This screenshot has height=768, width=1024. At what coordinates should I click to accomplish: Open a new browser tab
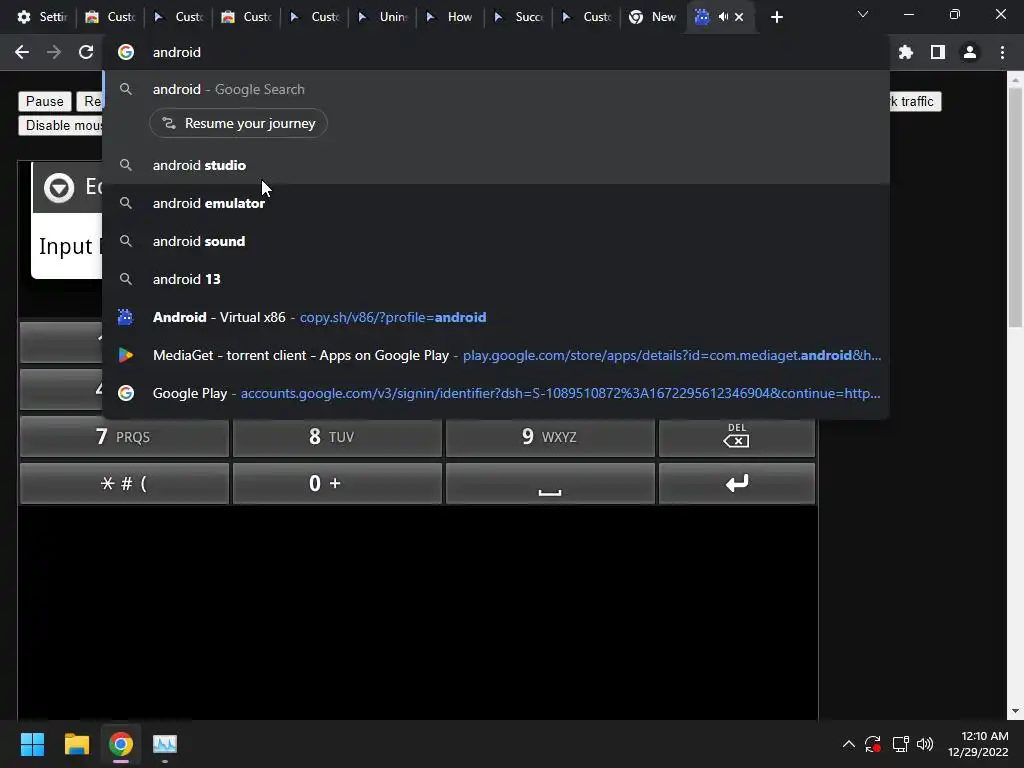(776, 17)
